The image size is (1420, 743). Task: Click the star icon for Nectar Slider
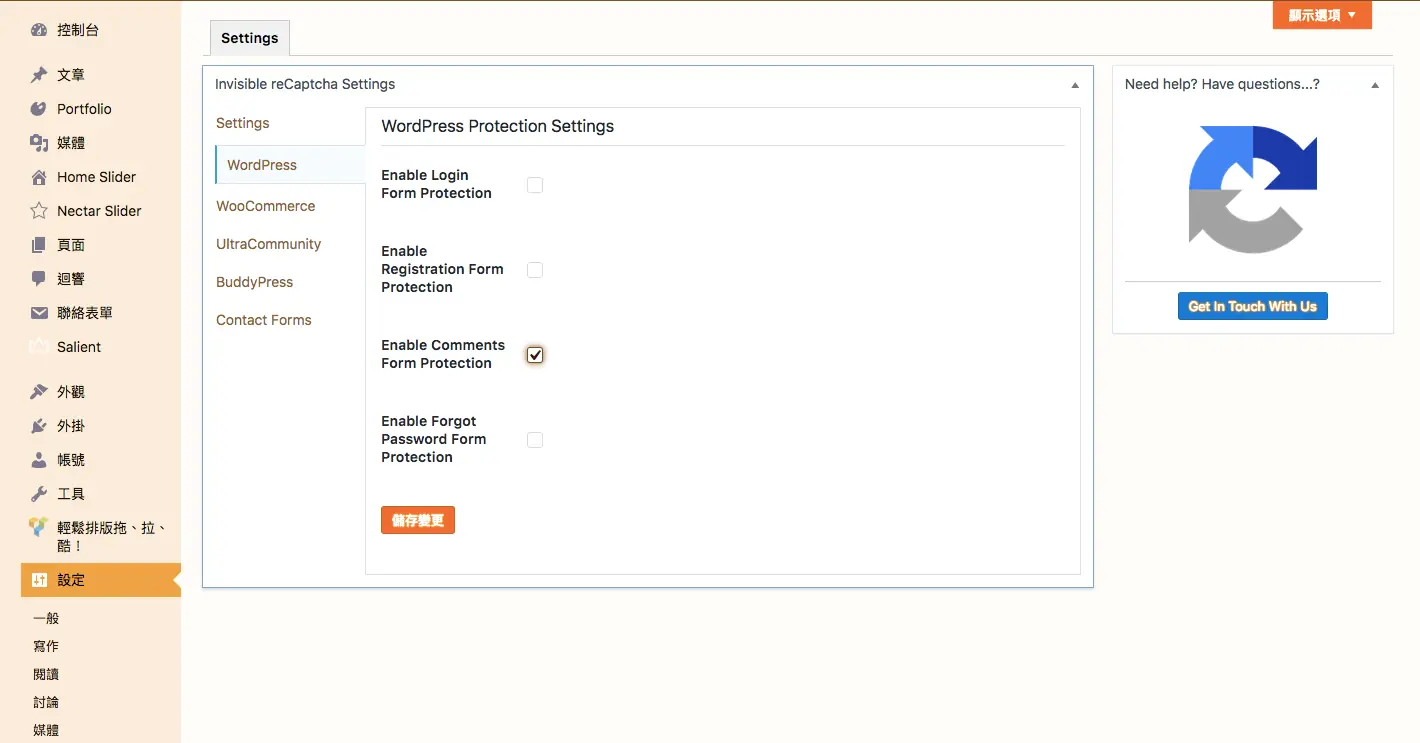click(x=39, y=211)
